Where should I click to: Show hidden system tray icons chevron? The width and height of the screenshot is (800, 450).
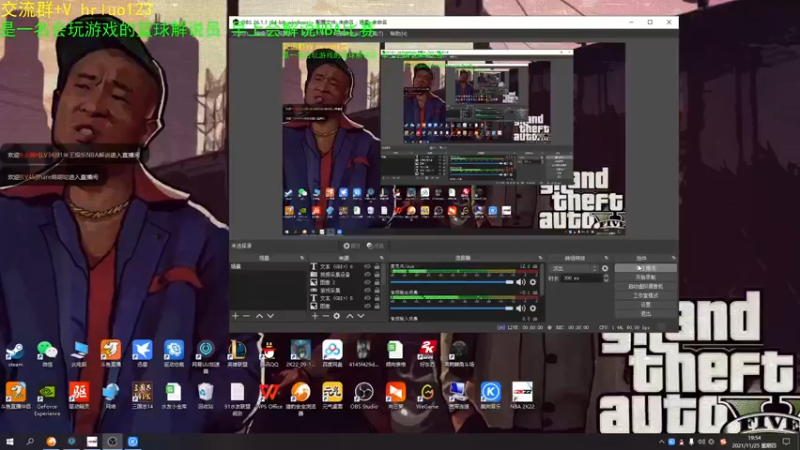(661, 442)
